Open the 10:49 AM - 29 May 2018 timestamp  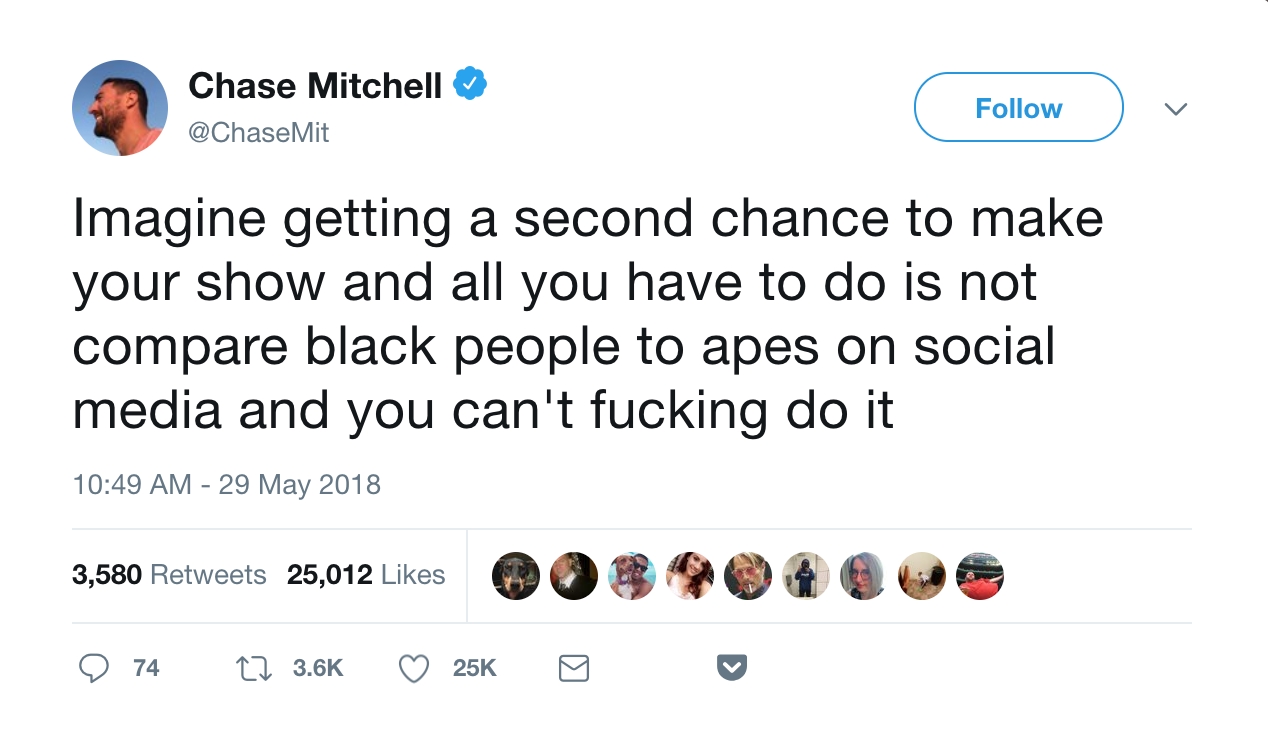click(x=227, y=485)
